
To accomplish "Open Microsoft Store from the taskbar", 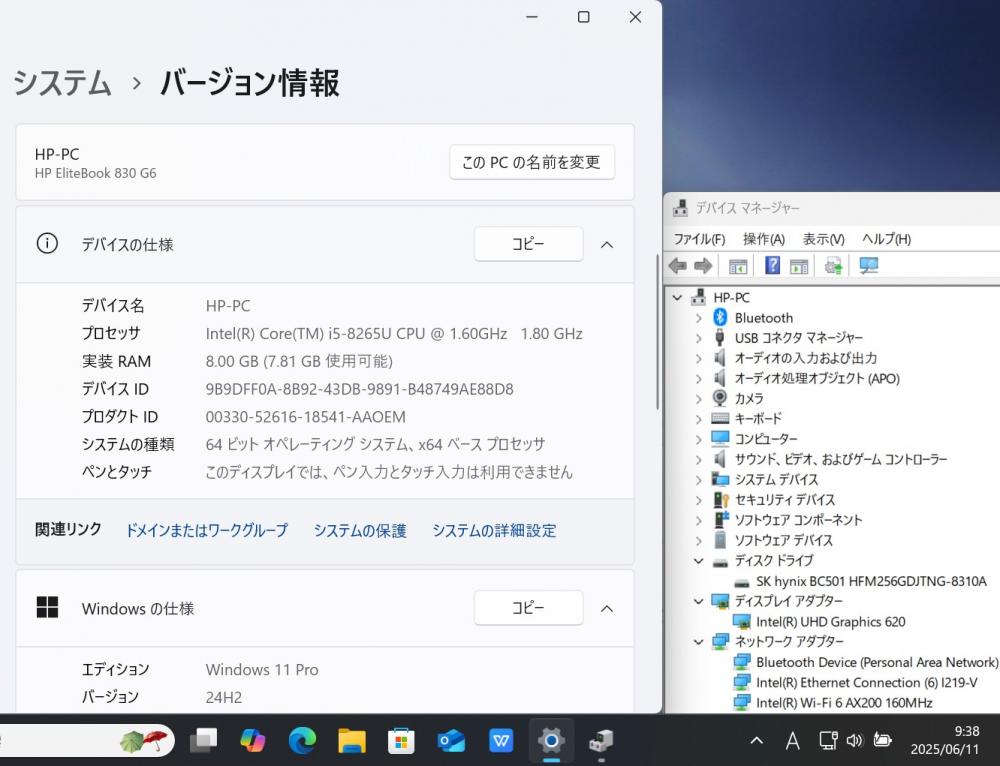I will point(401,741).
